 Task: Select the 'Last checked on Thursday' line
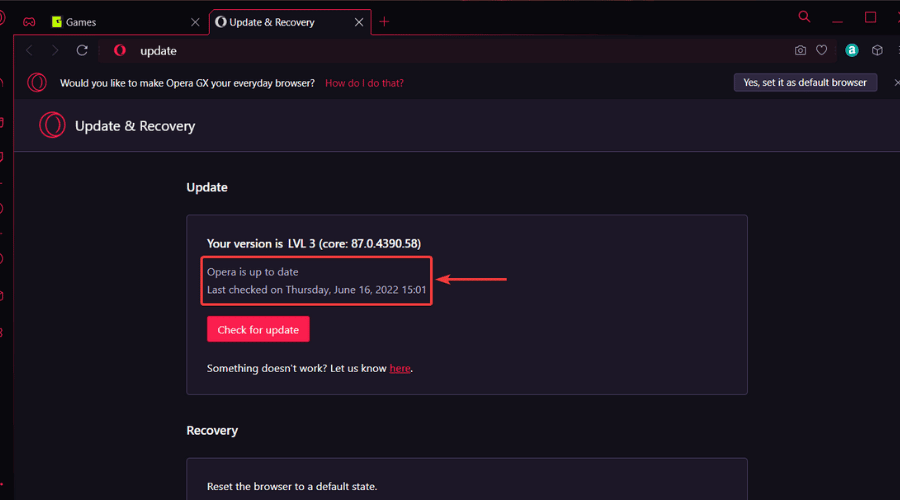pos(316,290)
